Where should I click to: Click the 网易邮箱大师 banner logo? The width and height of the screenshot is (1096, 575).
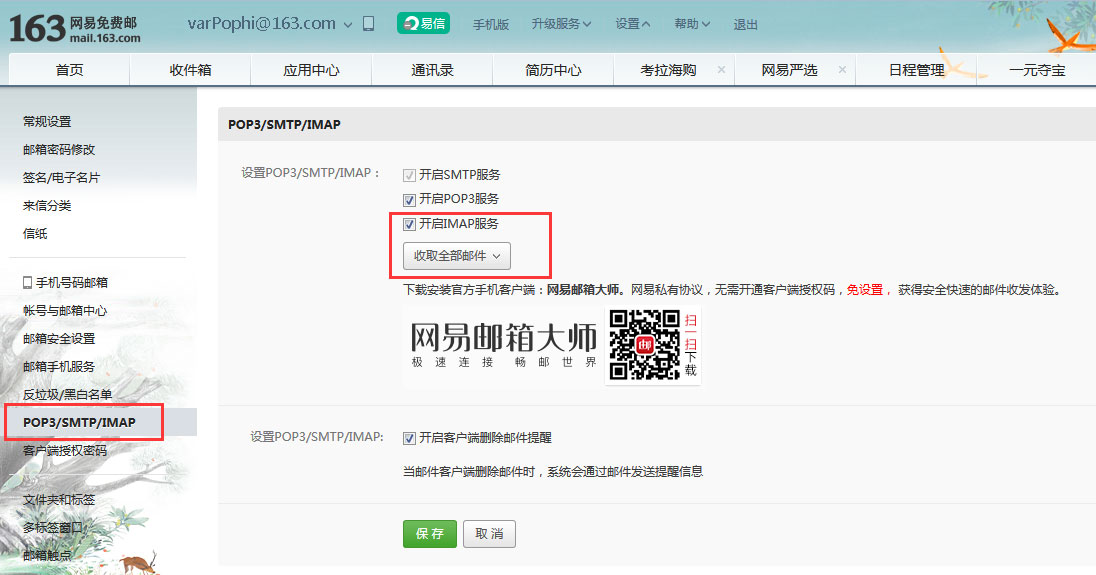[503, 345]
